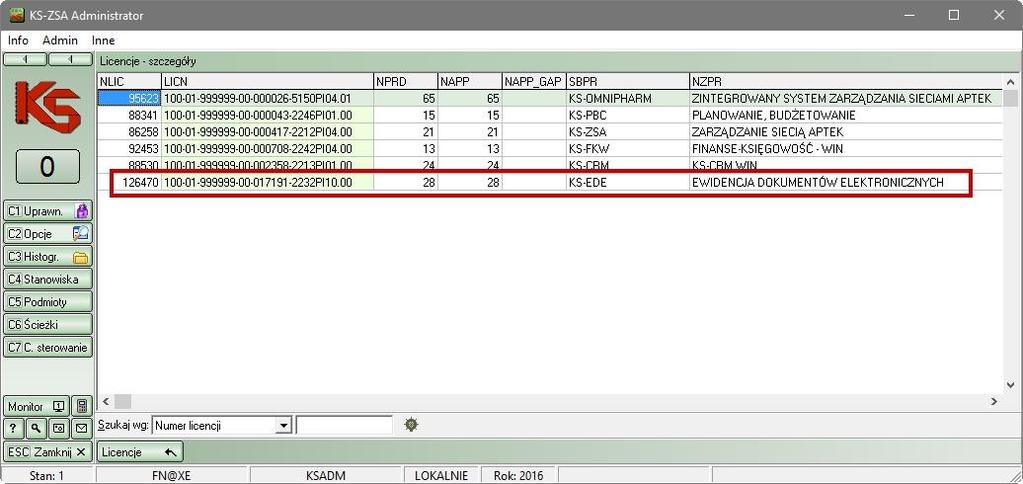Open C5 Podmioty section
Image resolution: width=1023 pixels, height=484 pixels.
48,302
